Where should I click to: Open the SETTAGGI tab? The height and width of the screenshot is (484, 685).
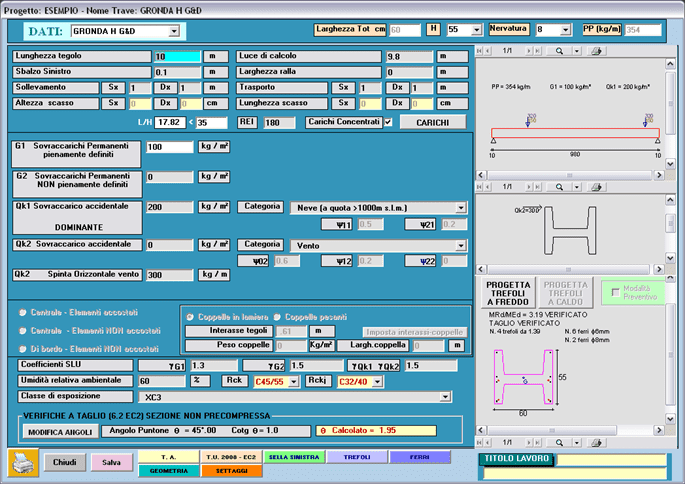231,471
